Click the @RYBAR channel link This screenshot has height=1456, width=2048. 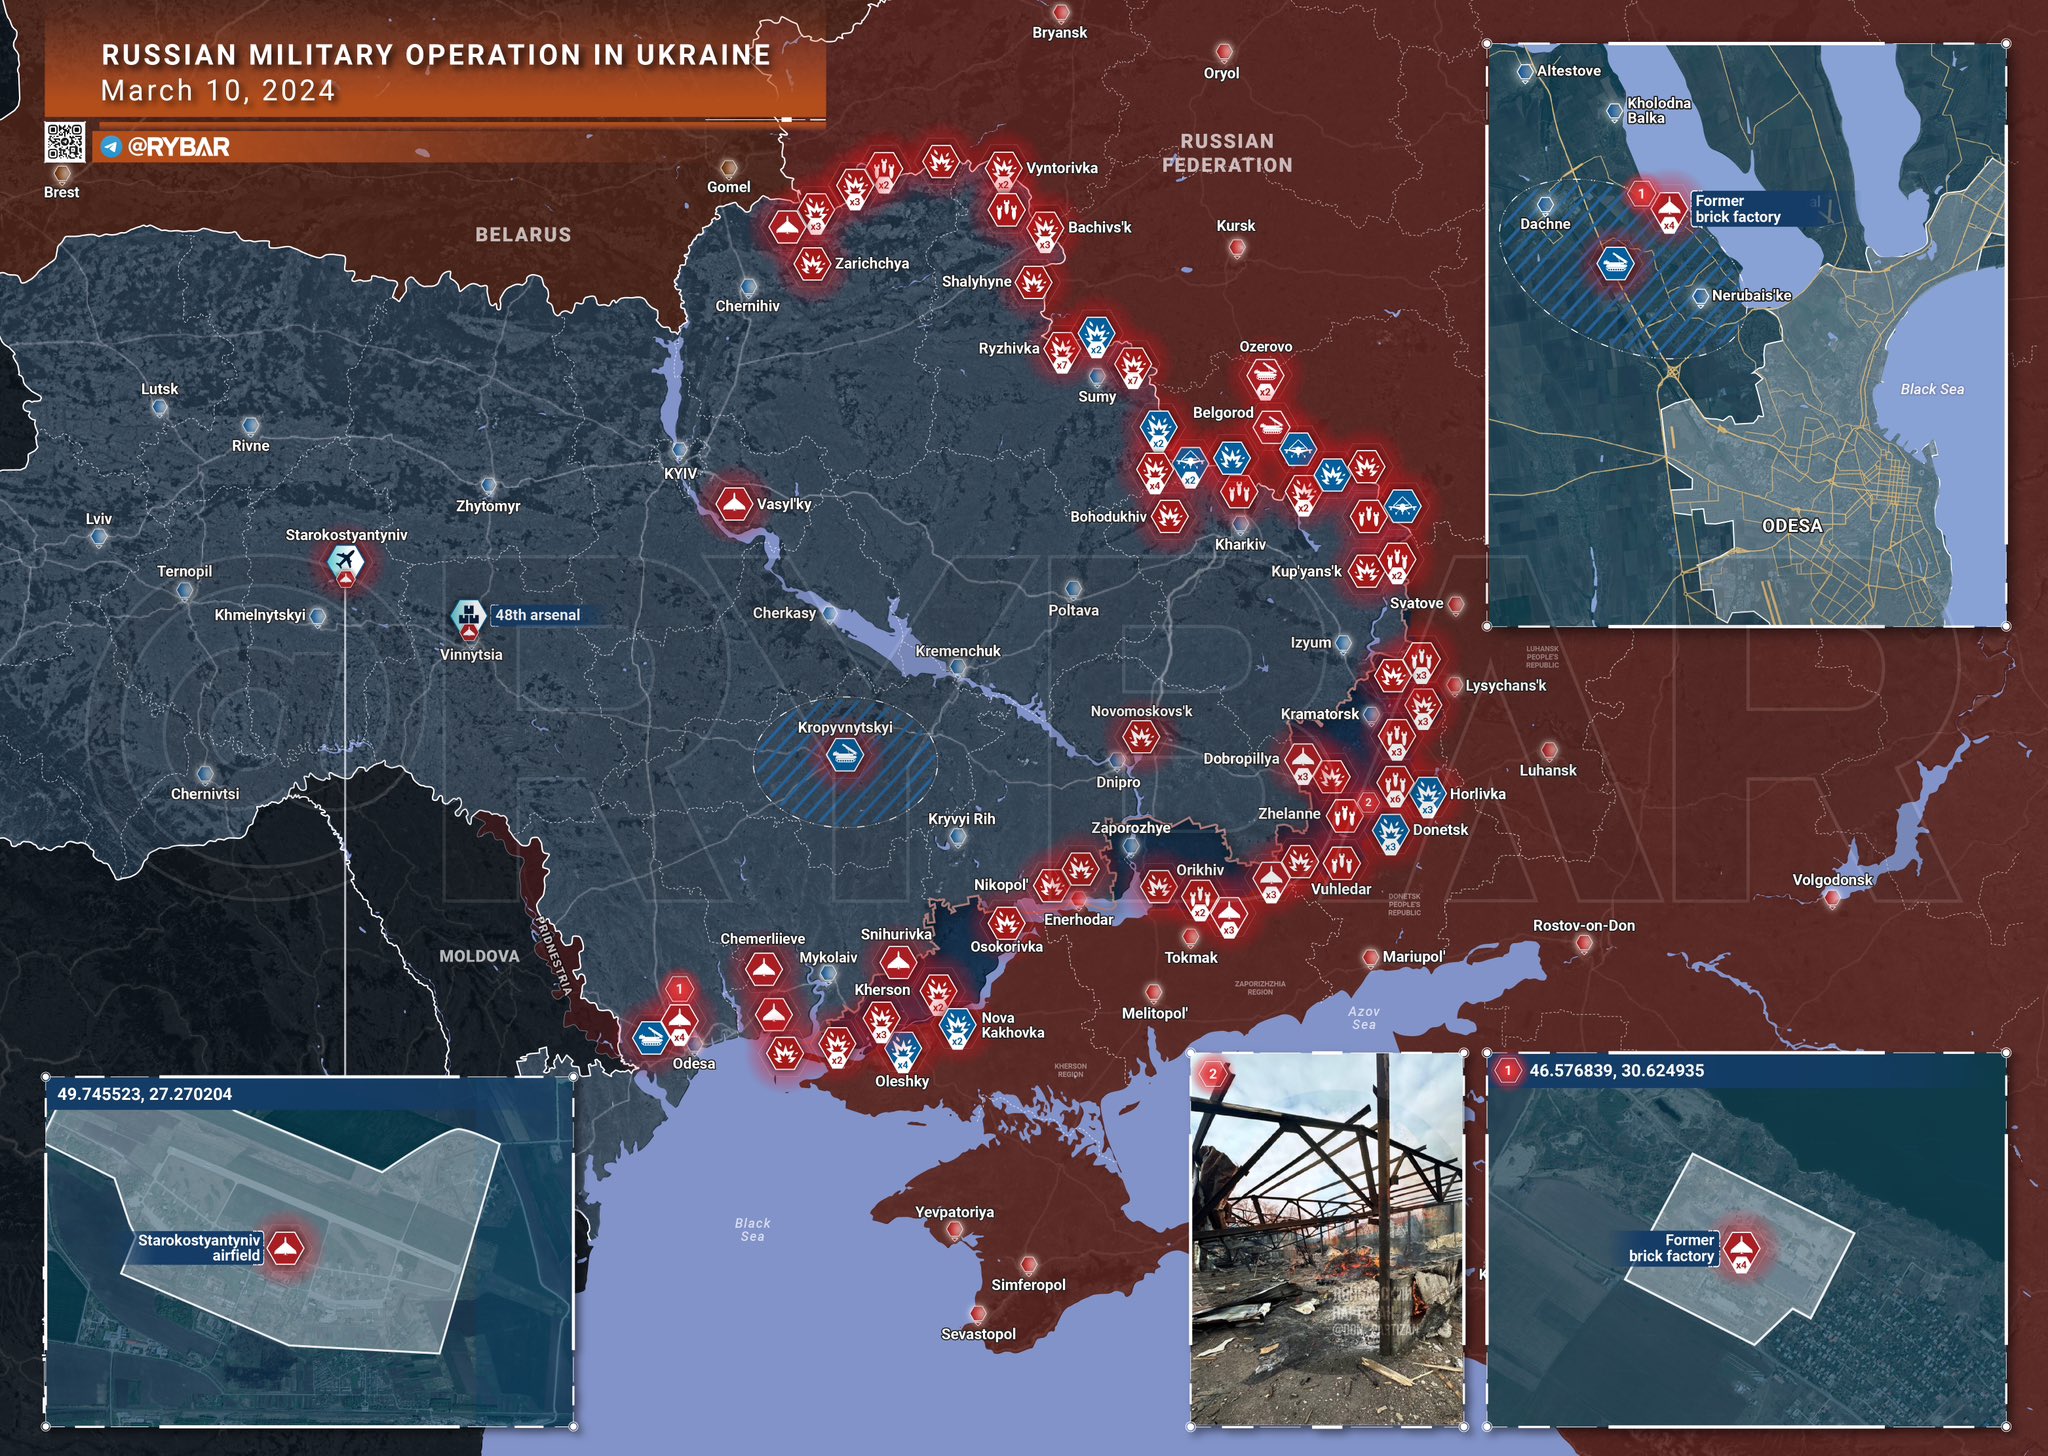pos(179,147)
